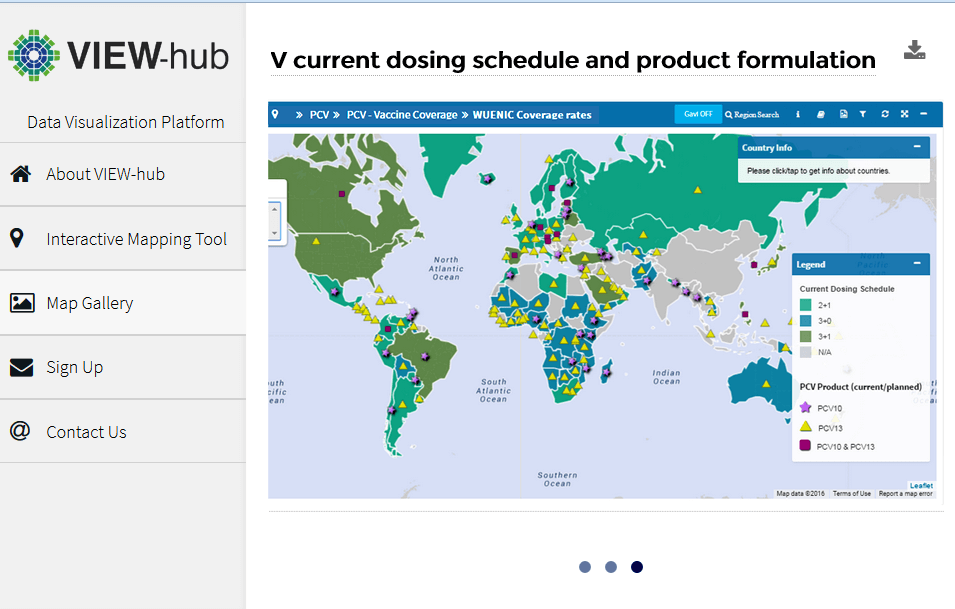Click the book icon in map toolbar
Screen dimensions: 955x609
[819, 114]
